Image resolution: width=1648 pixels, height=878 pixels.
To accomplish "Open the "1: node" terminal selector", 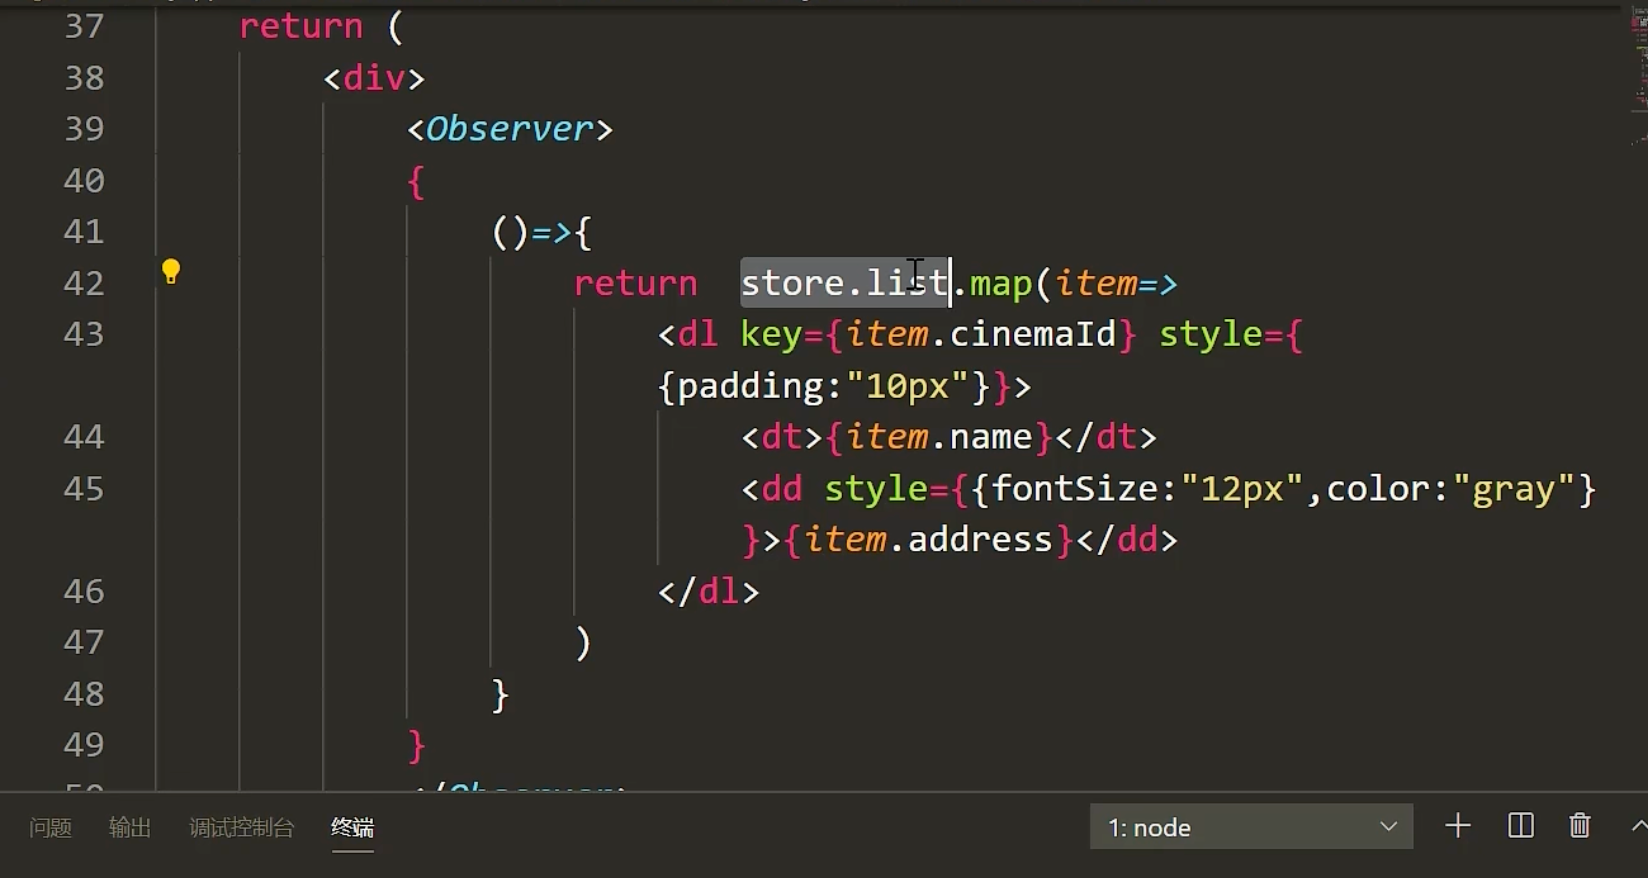I will point(1250,827).
